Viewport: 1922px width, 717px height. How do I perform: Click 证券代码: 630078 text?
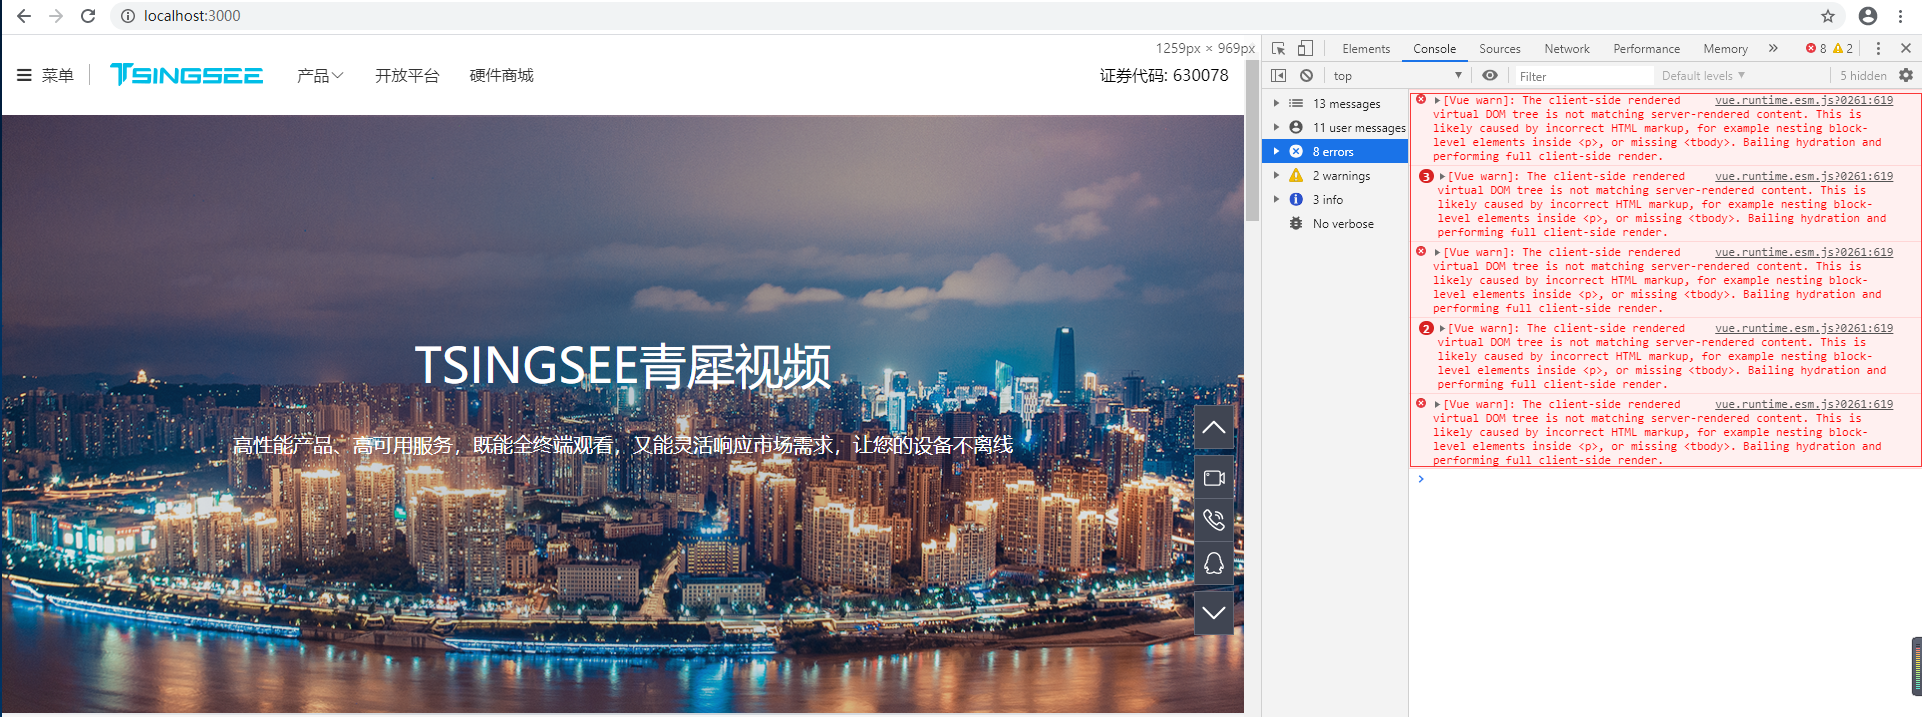coord(1164,75)
